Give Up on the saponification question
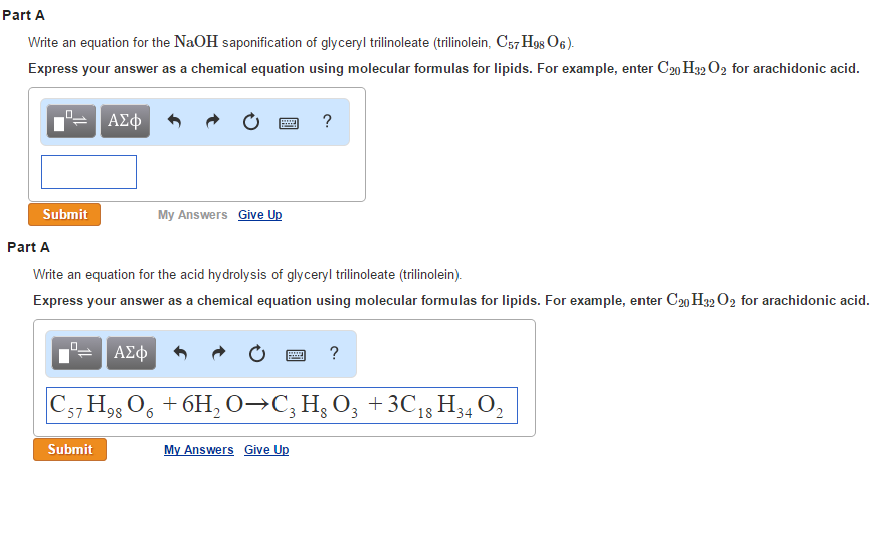Screen dimensions: 893x541 (260, 215)
